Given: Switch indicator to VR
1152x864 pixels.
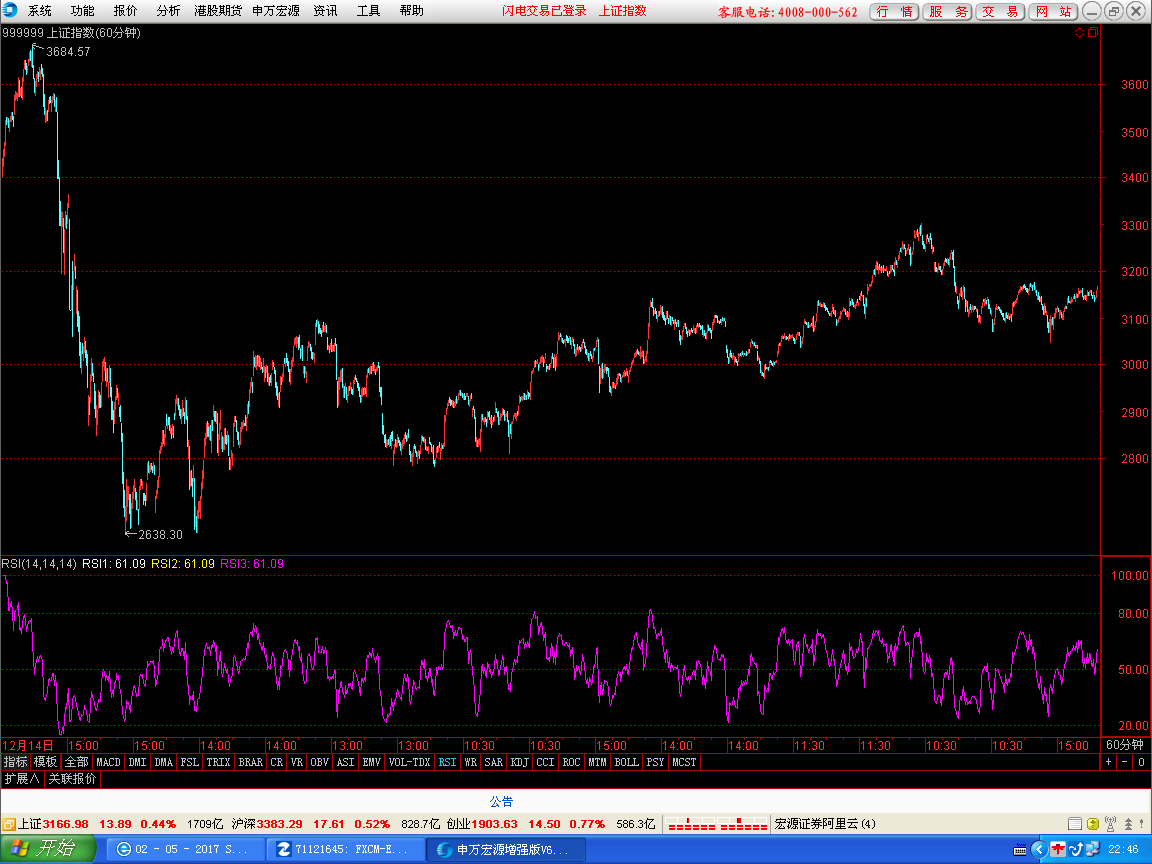Looking at the screenshot, I should (297, 762).
